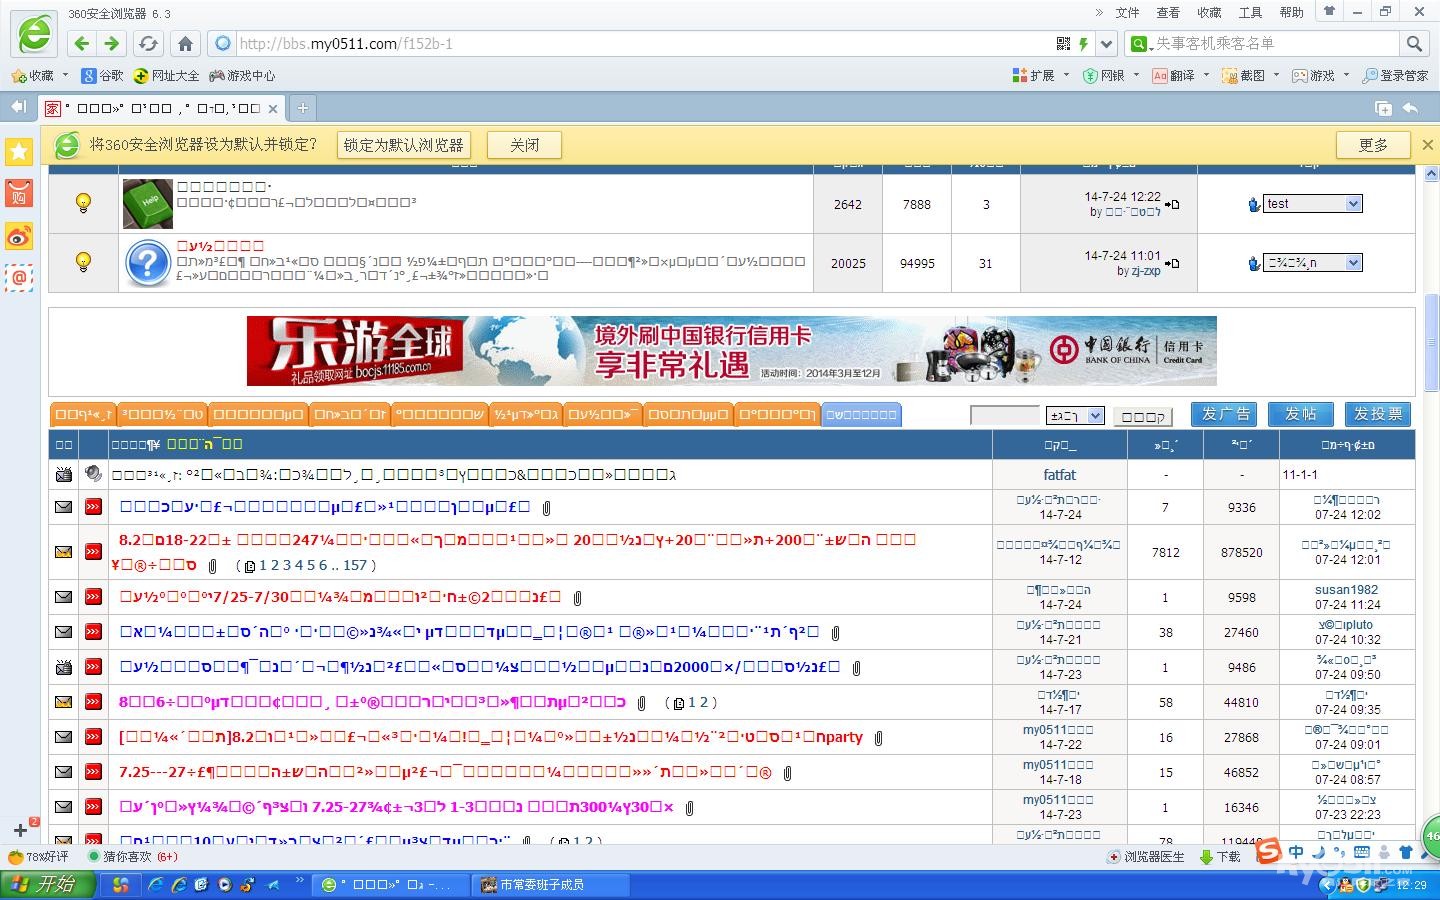Open the 截图 screenshot tool

click(x=1244, y=75)
